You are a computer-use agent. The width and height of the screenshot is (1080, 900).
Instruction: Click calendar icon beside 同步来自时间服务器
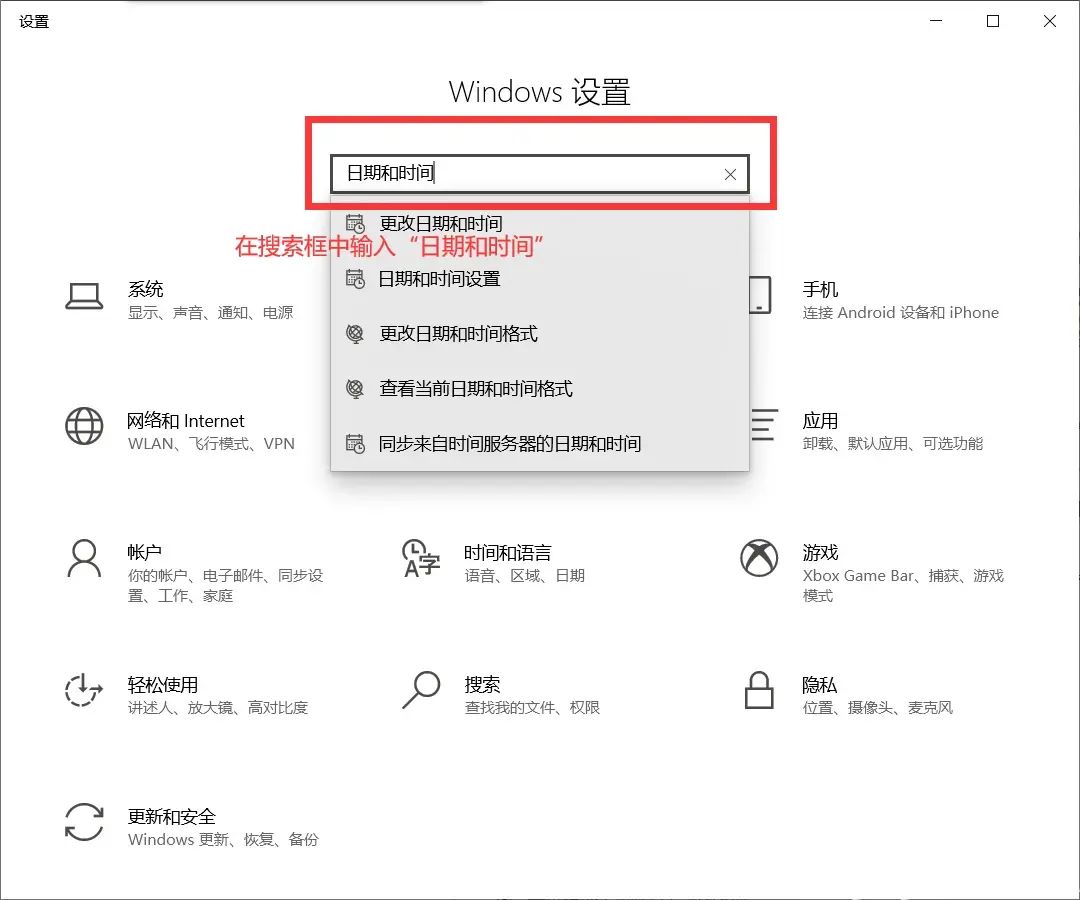pyautogui.click(x=355, y=444)
